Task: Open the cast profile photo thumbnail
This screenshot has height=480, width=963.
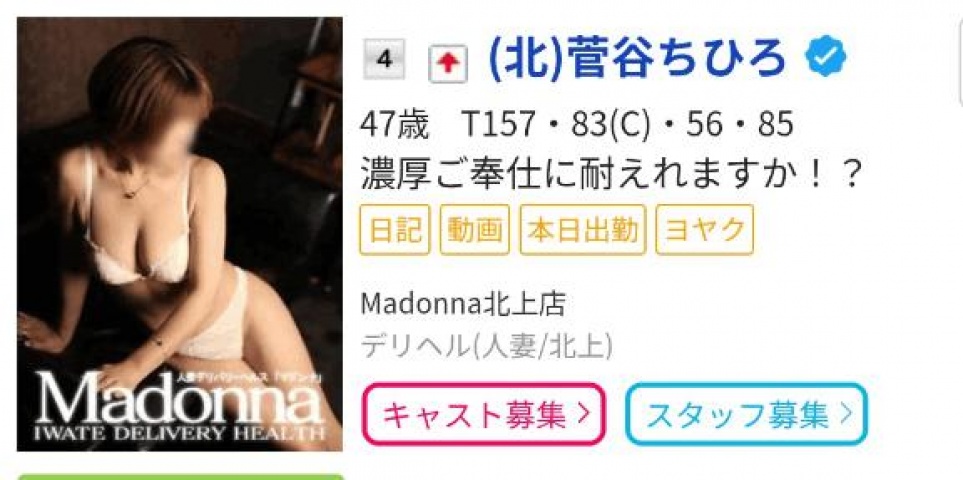Action: click(x=179, y=234)
